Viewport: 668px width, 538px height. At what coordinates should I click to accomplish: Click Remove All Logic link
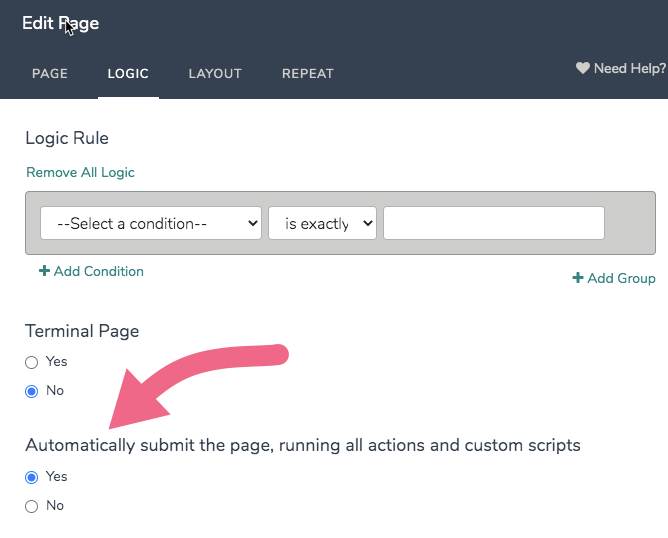[81, 172]
